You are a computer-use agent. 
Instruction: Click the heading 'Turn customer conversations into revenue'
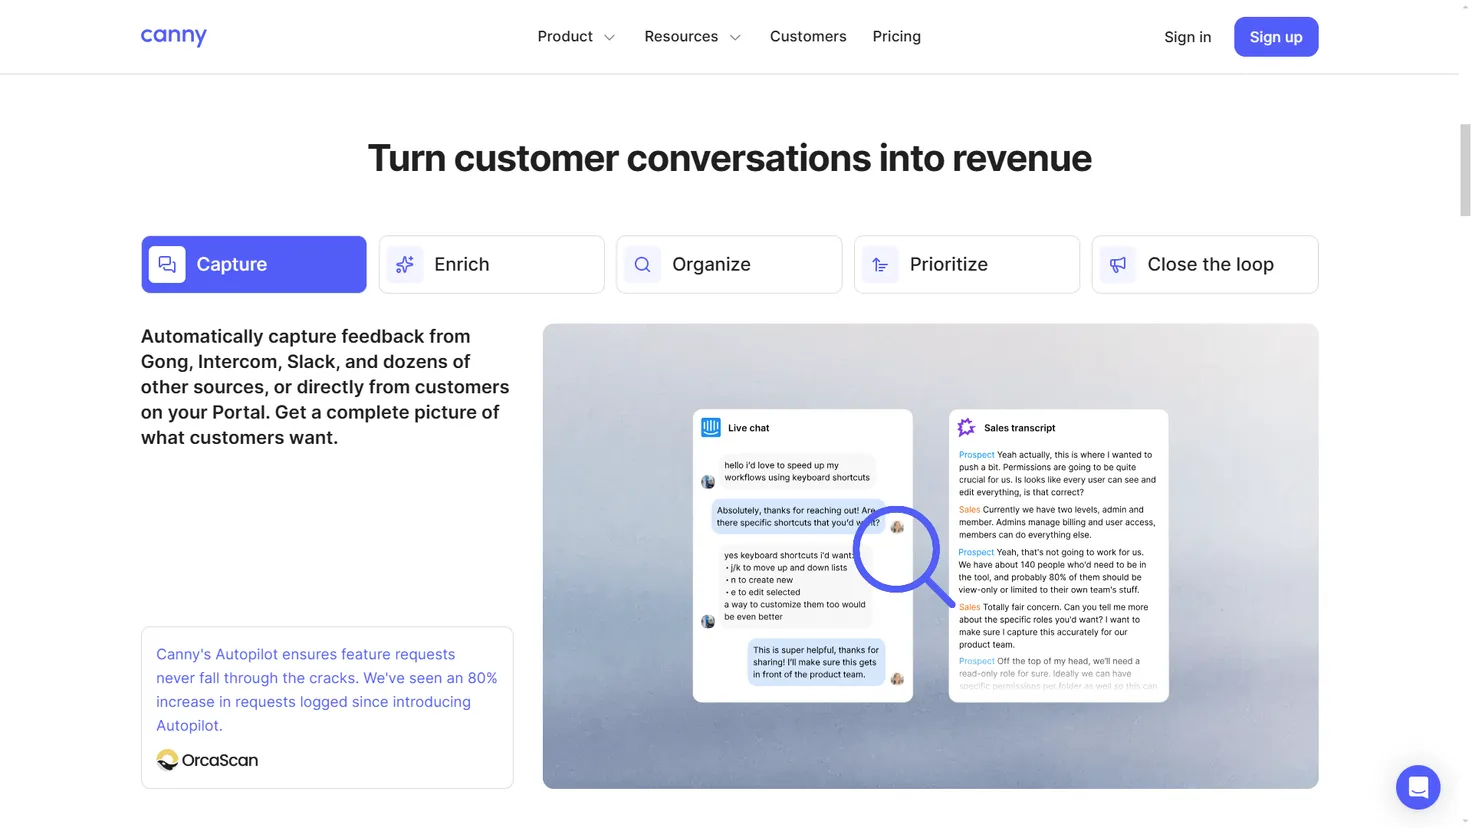click(x=730, y=158)
